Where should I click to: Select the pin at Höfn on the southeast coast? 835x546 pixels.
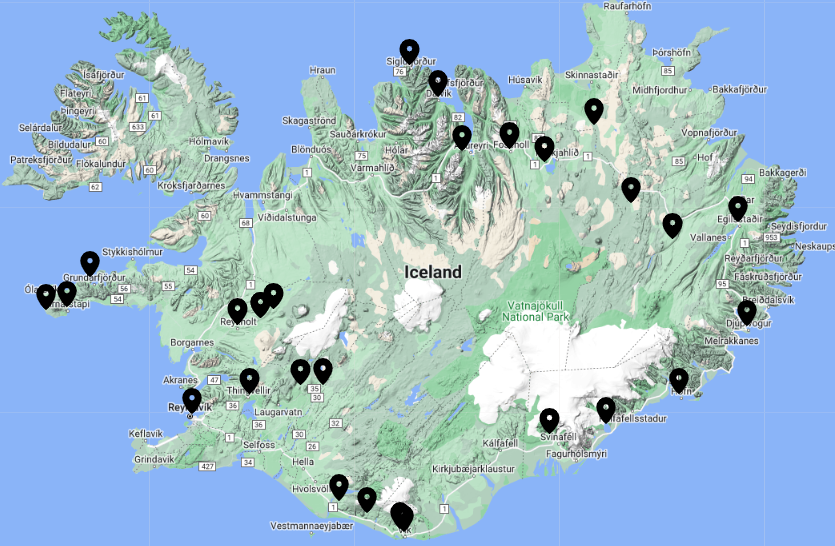pyautogui.click(x=679, y=379)
